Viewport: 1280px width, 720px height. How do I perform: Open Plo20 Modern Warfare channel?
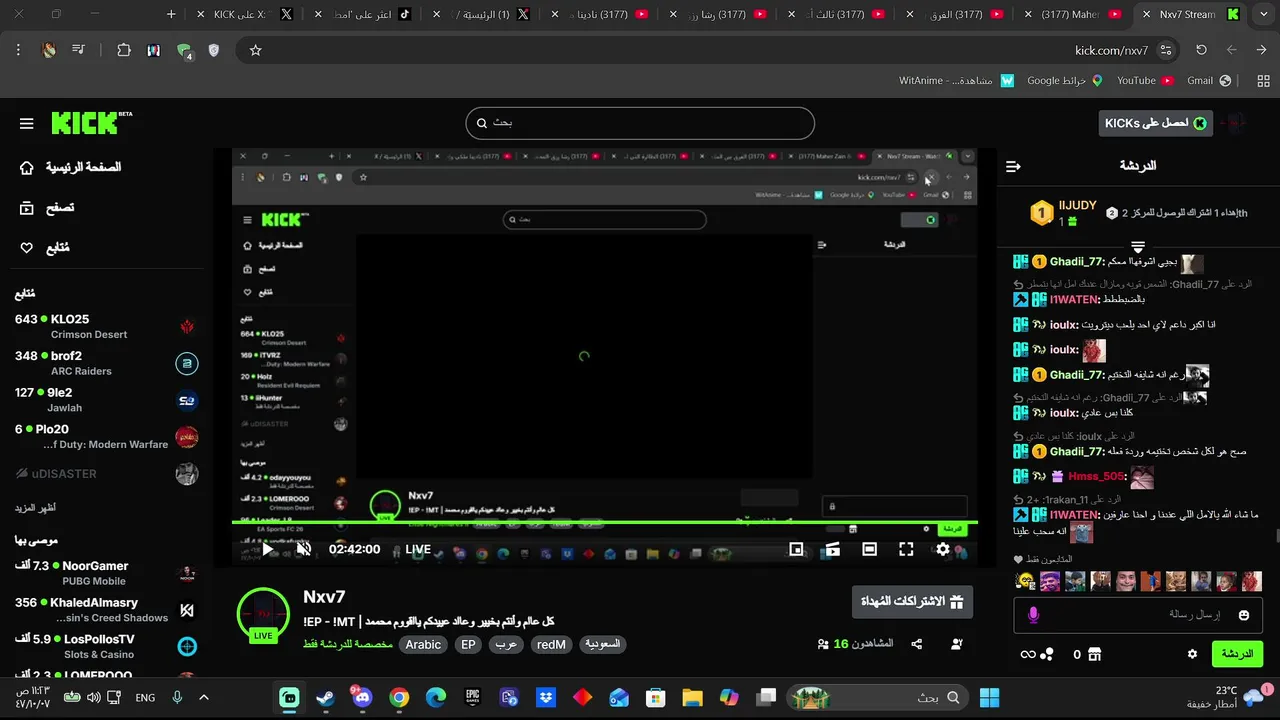(x=106, y=437)
